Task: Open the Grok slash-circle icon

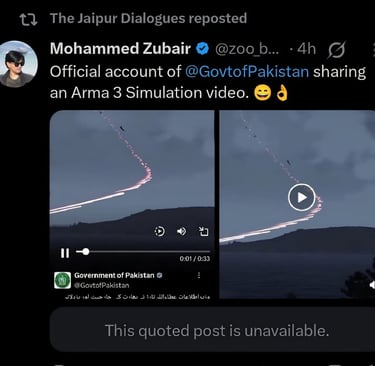Action: tap(337, 50)
